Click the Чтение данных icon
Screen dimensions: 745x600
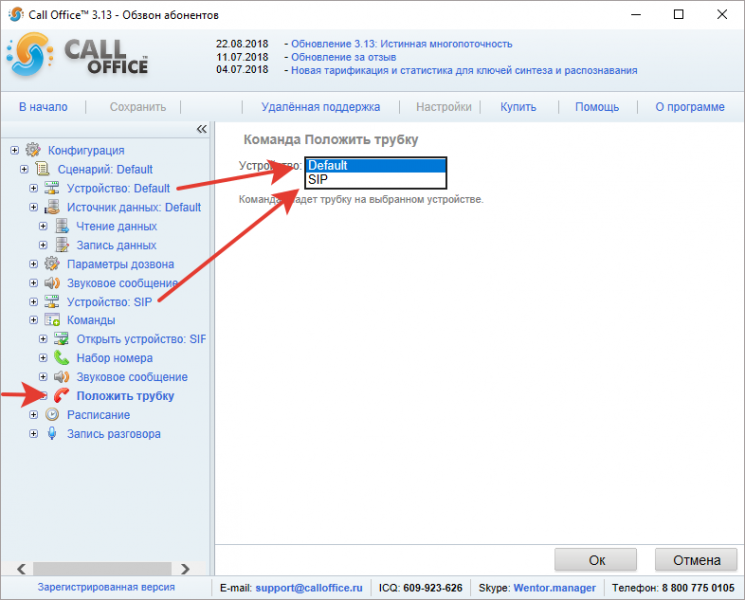tap(62, 226)
